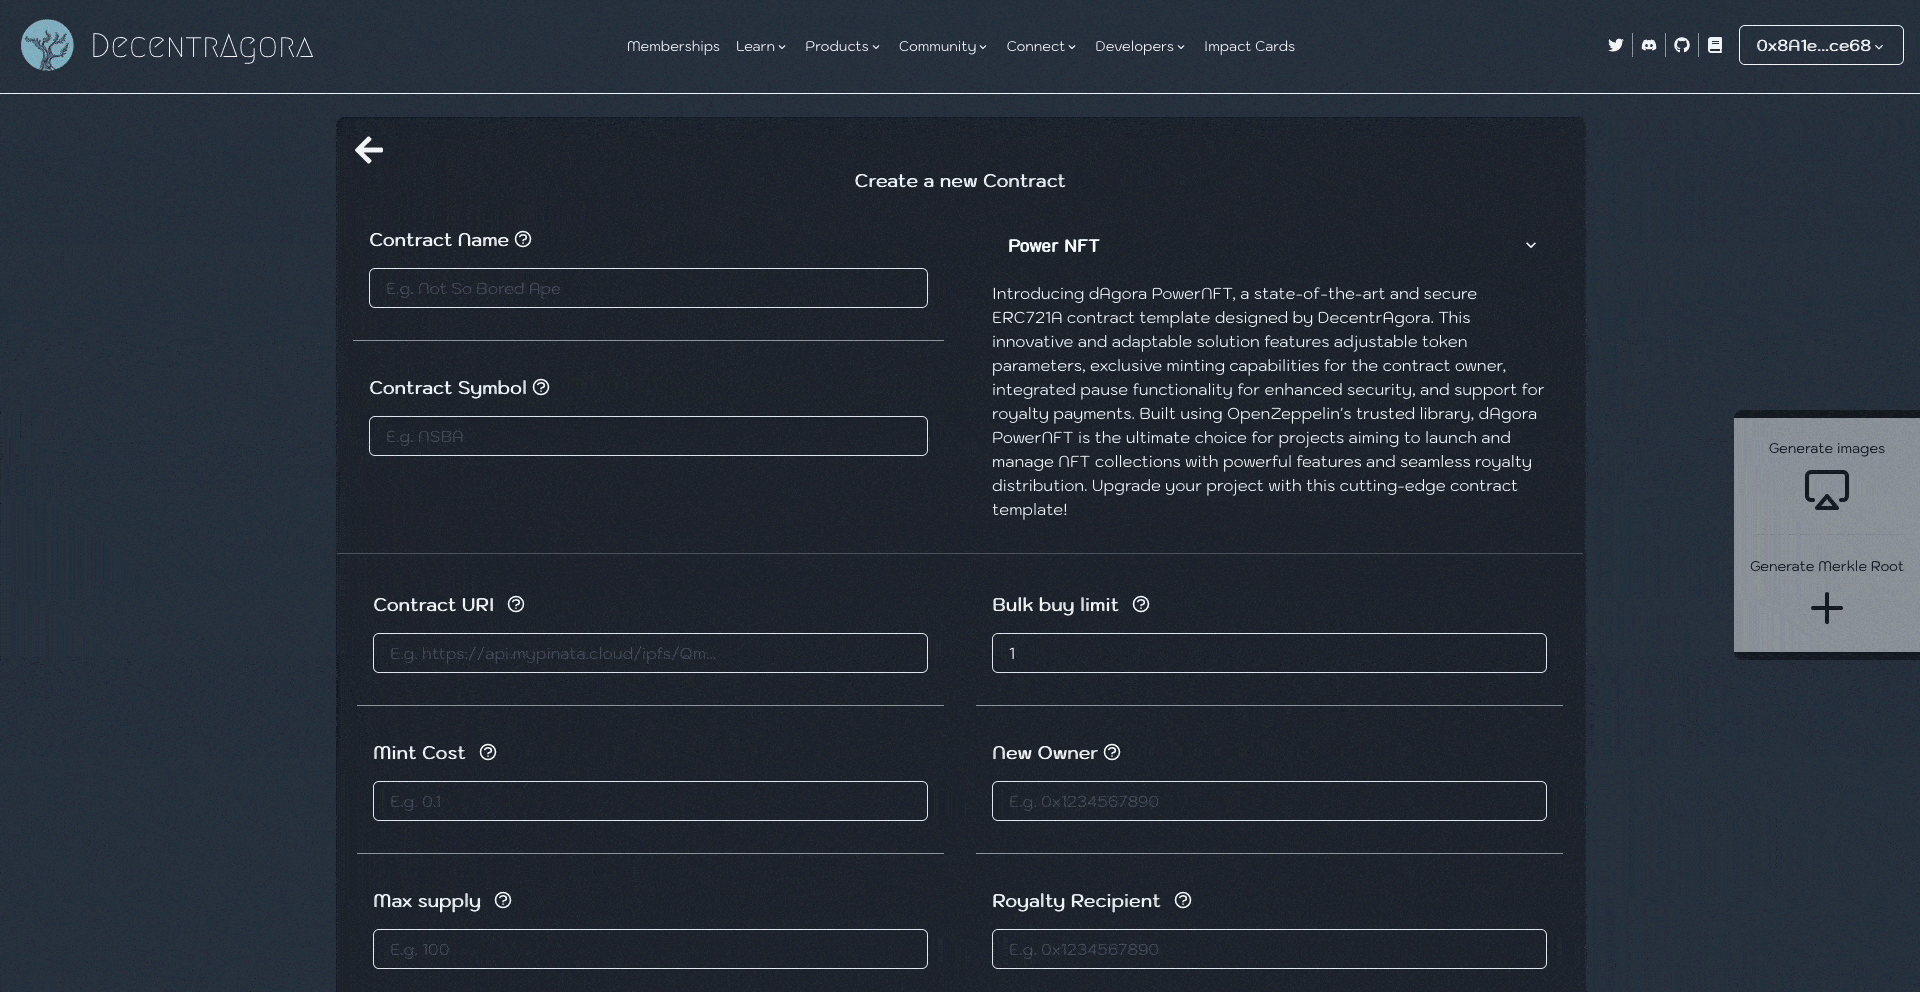Screen dimensions: 1920x992
Task: Click the DecentrAgora tree logo
Action: (x=47, y=46)
